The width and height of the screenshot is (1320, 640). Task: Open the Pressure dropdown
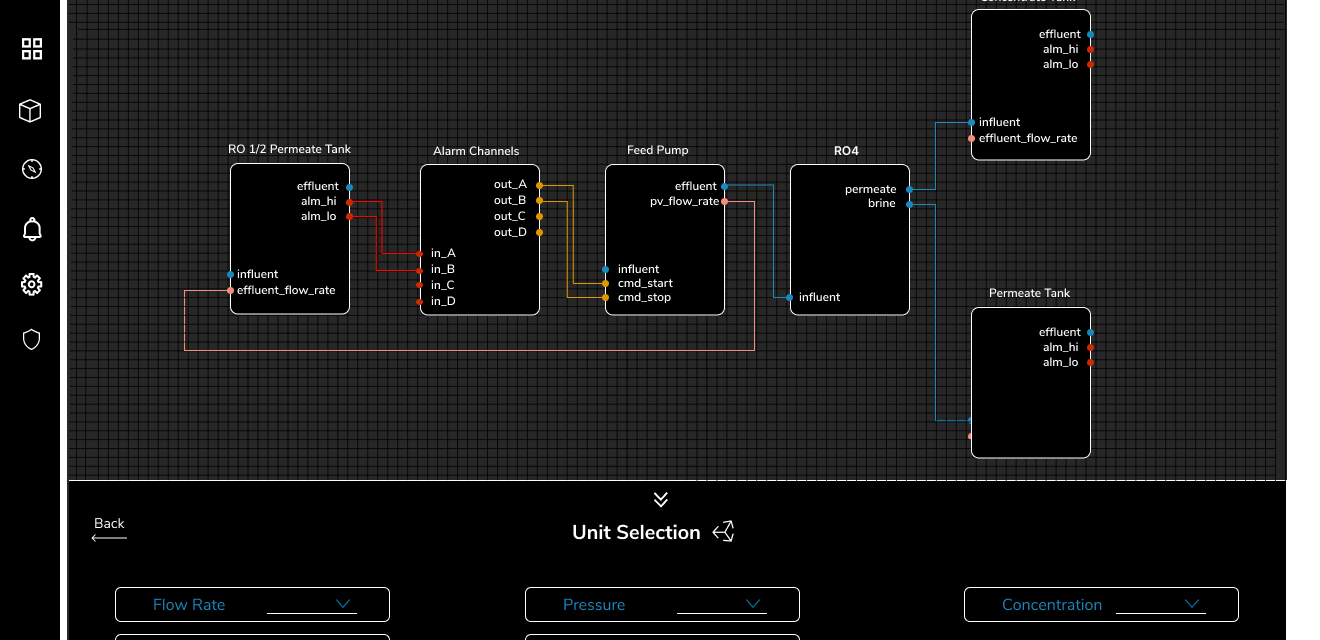tap(662, 604)
